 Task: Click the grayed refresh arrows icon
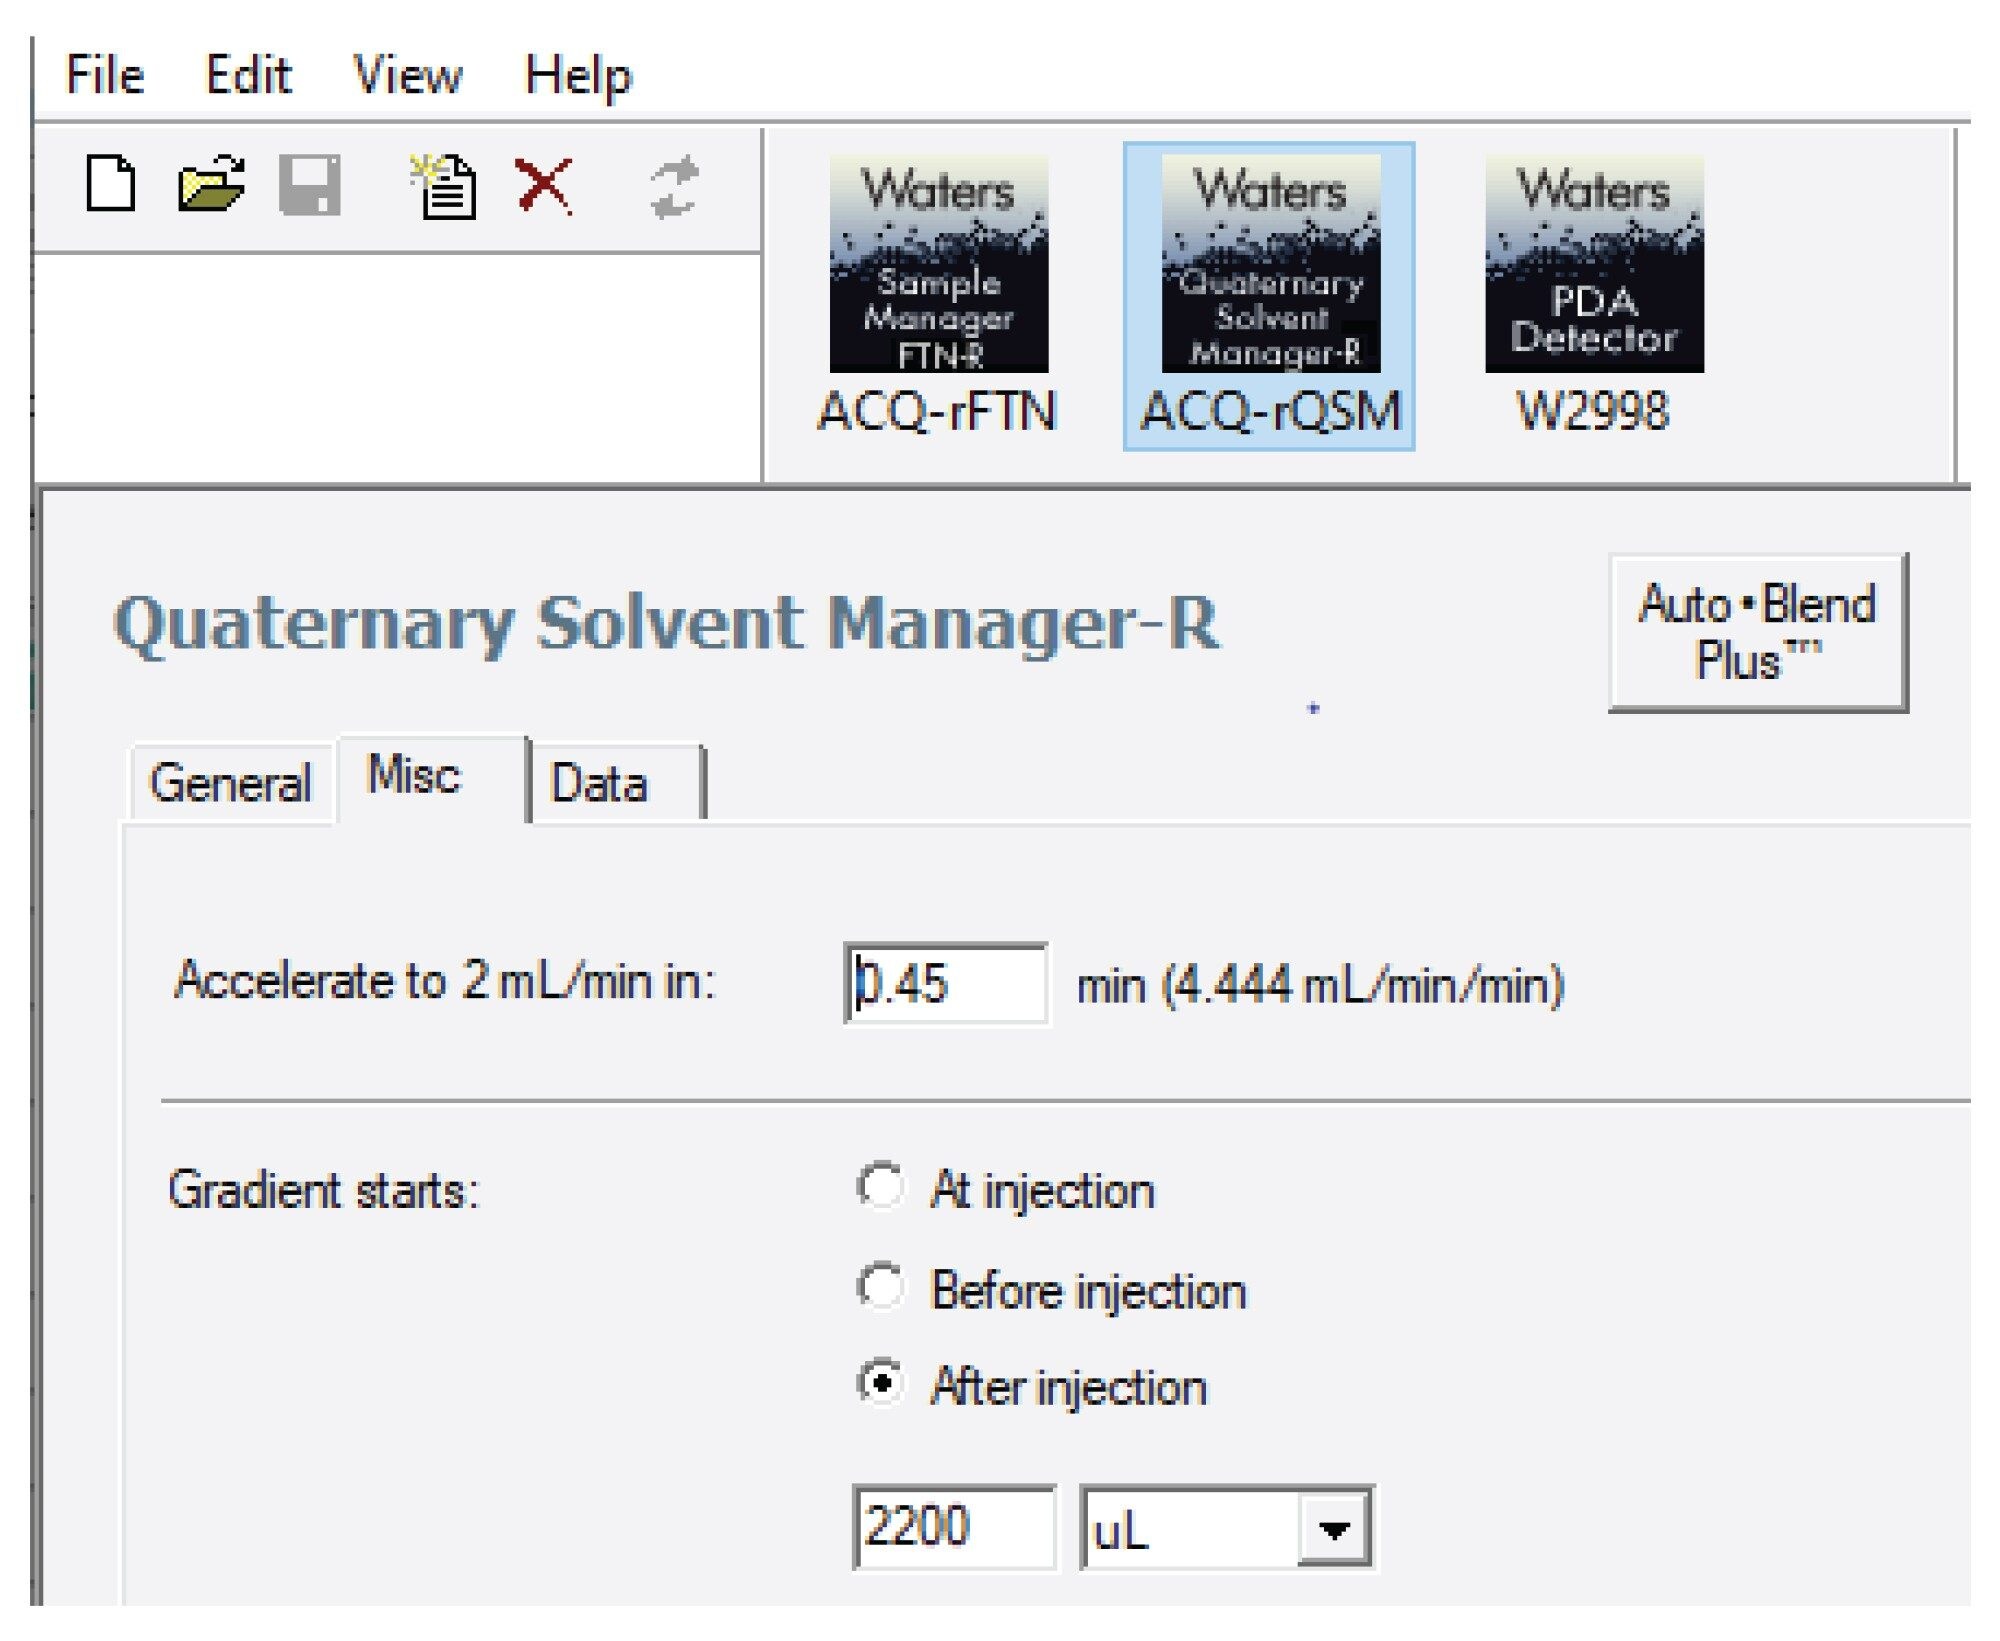point(673,186)
